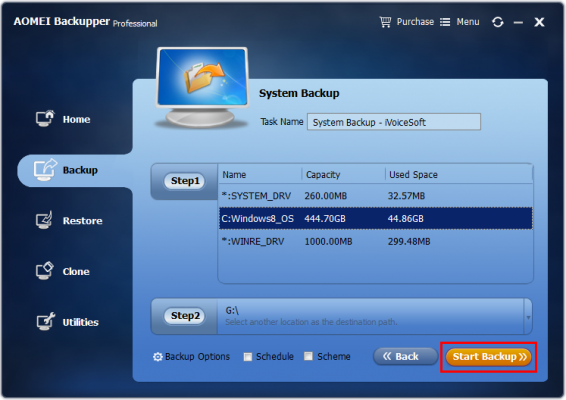
Task: Start the backup with Start Backup button
Action: point(489,357)
